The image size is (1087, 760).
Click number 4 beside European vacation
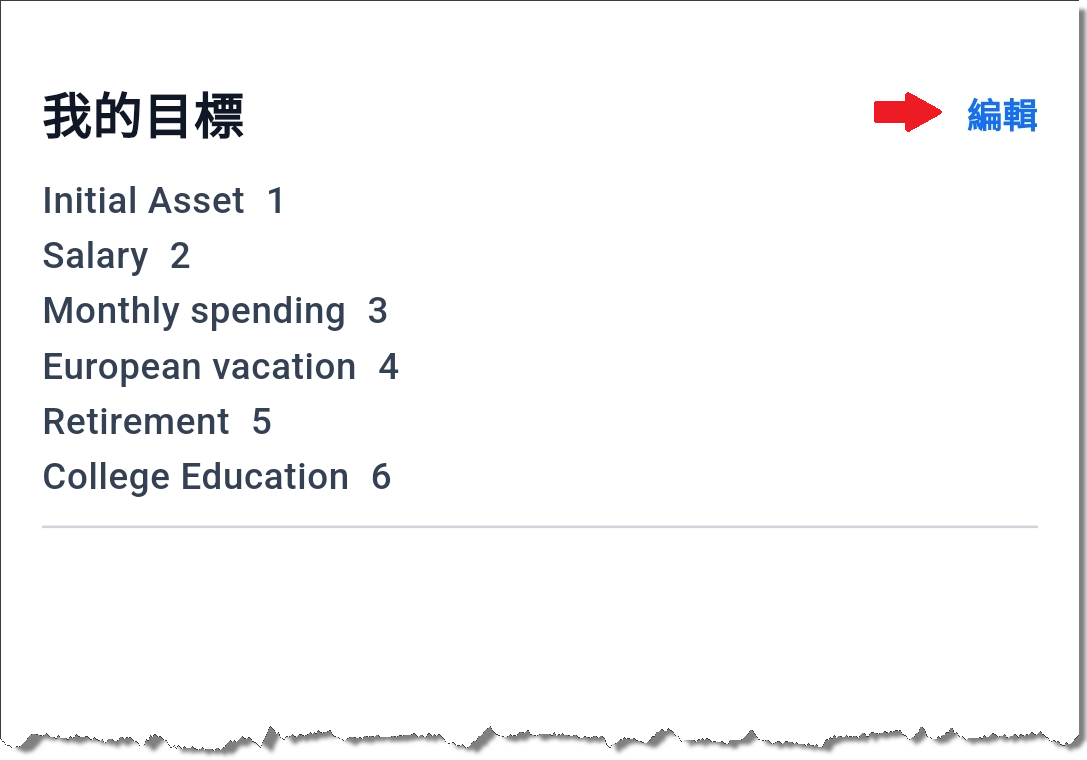pyautogui.click(x=388, y=366)
